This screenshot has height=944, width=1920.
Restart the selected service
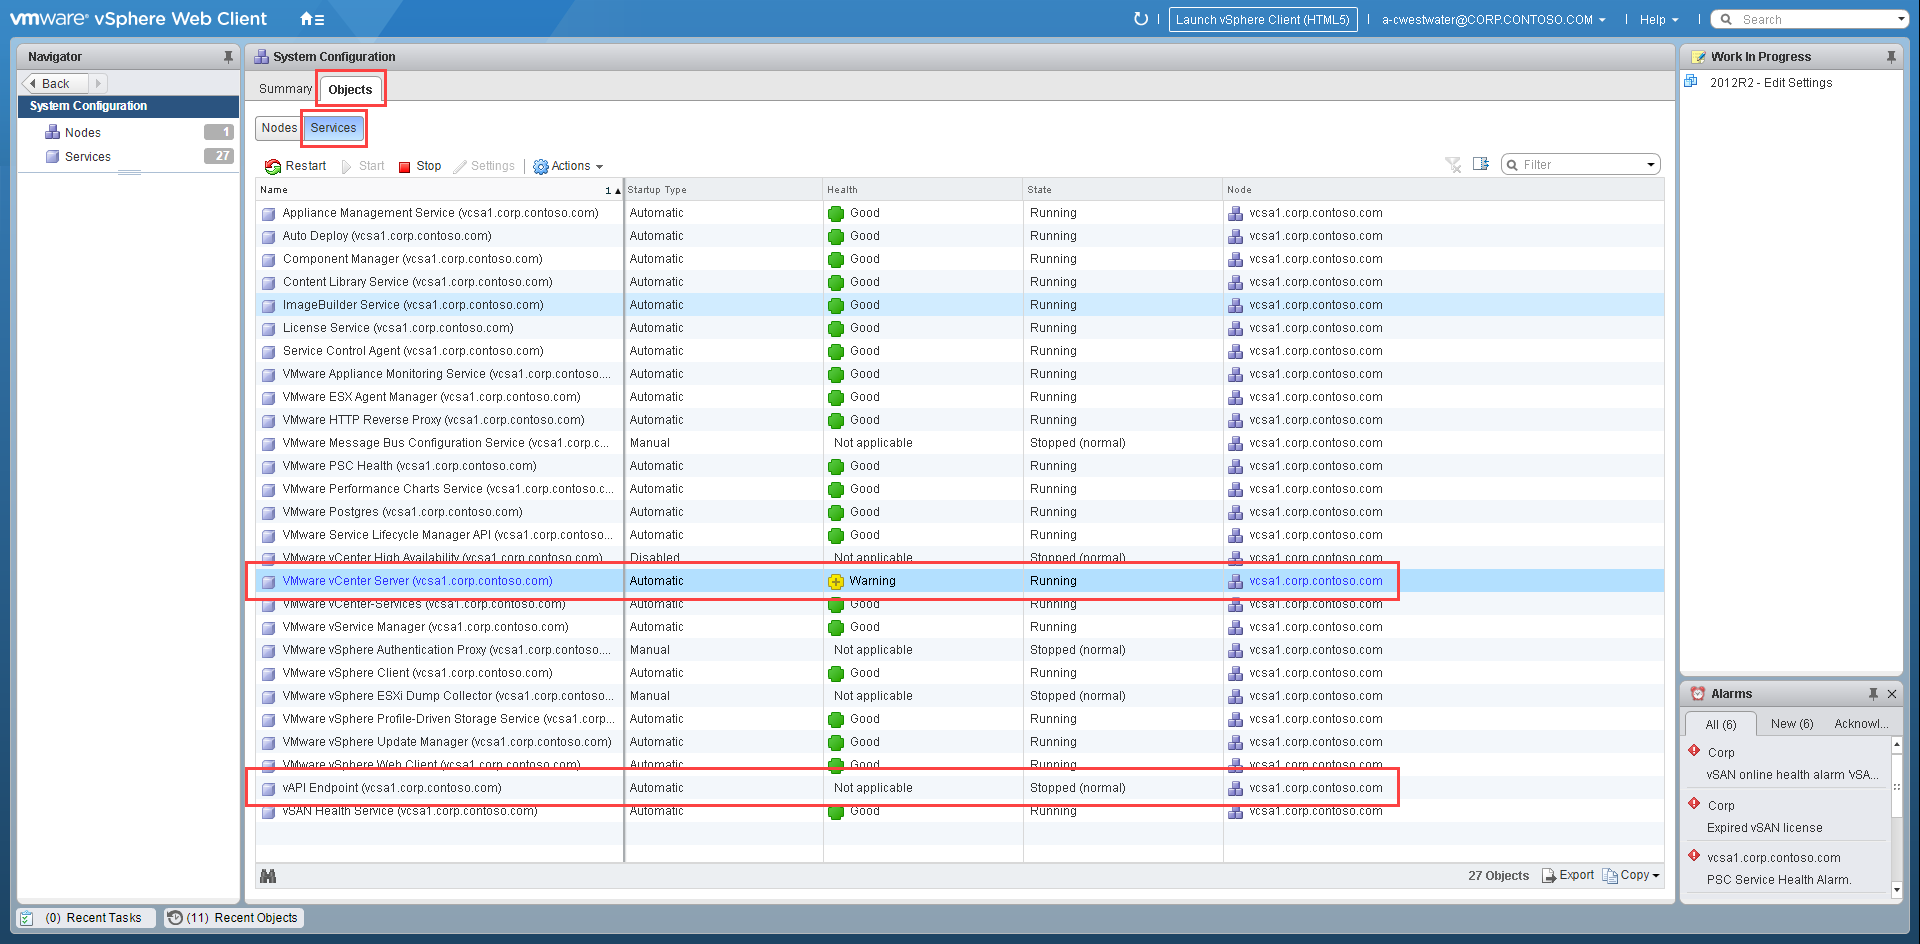coord(296,166)
